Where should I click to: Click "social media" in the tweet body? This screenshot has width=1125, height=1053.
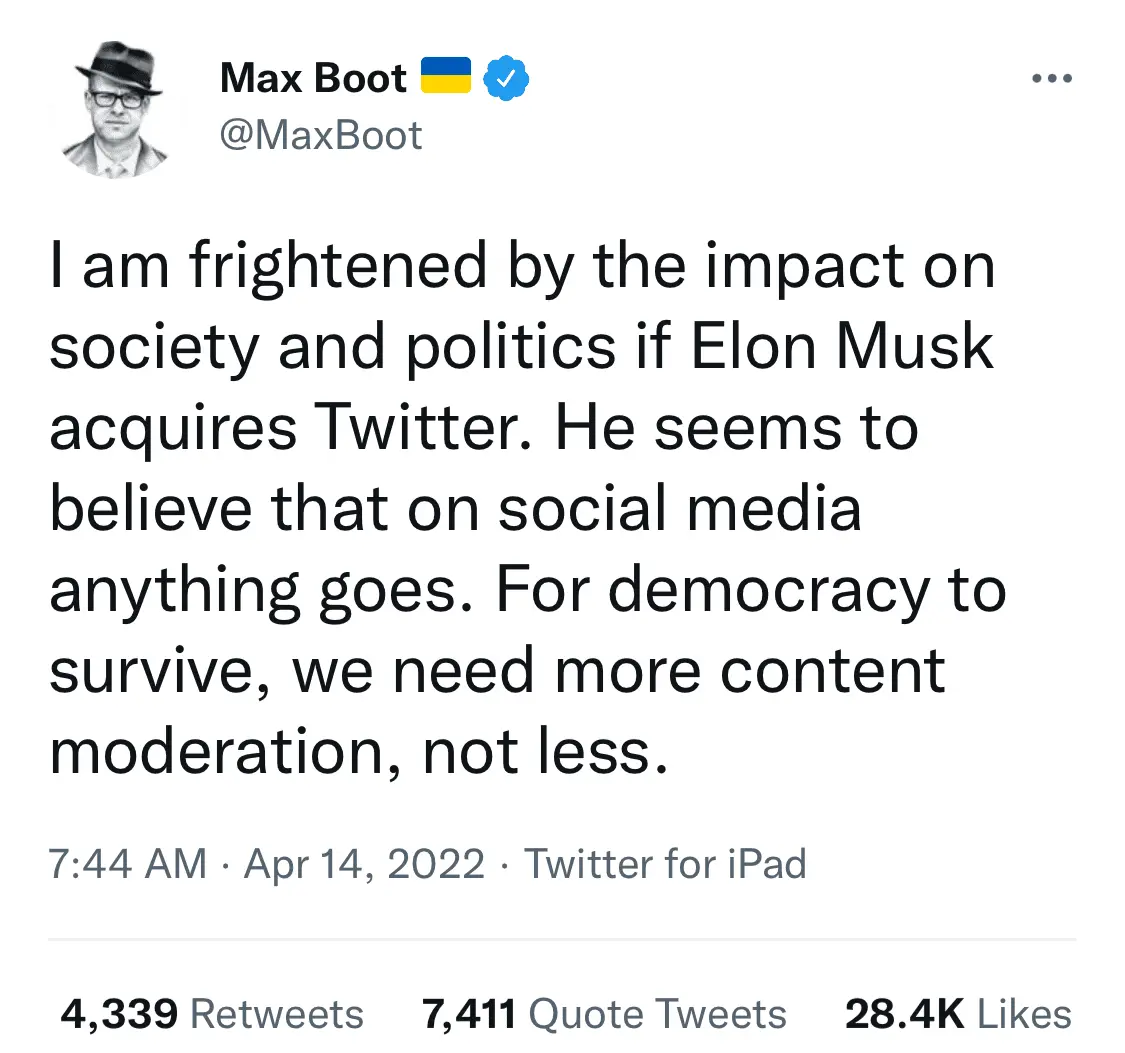679,510
